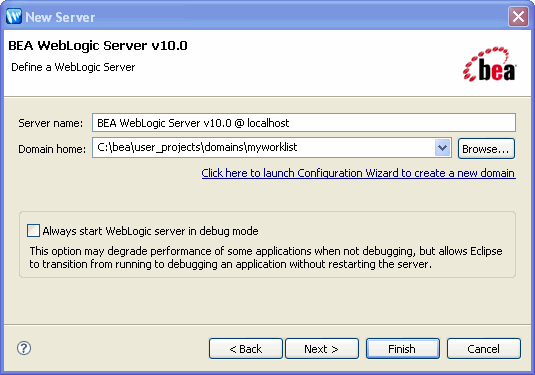This screenshot has width=535, height=375.
Task: Click the debug mode description text
Action: click(x=266, y=258)
